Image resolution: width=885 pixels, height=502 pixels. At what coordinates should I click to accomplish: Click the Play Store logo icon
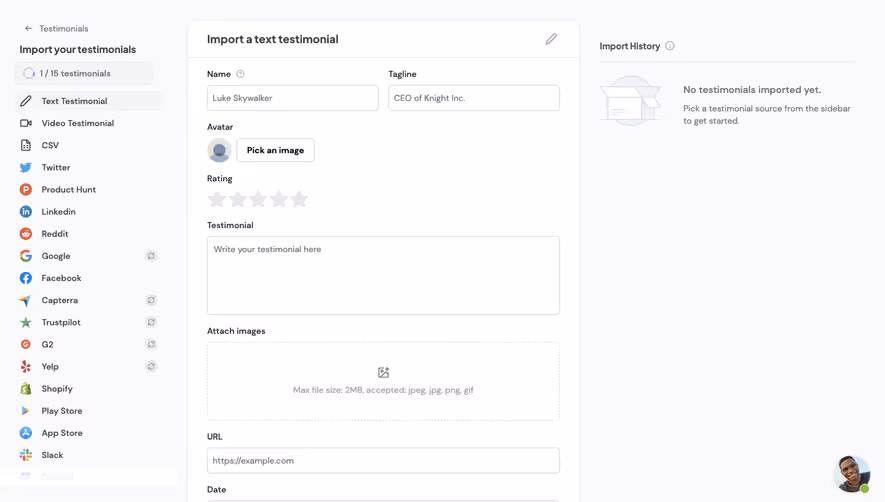click(x=25, y=411)
